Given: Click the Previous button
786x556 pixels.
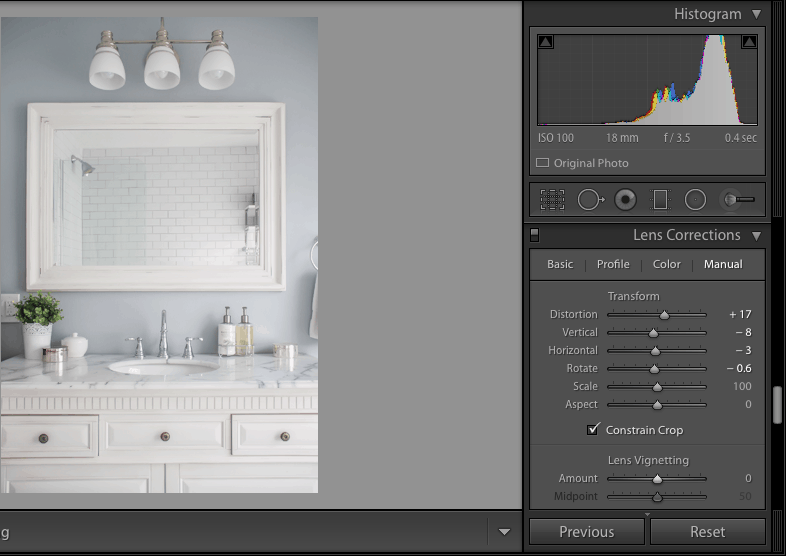Looking at the screenshot, I should pyautogui.click(x=586, y=531).
